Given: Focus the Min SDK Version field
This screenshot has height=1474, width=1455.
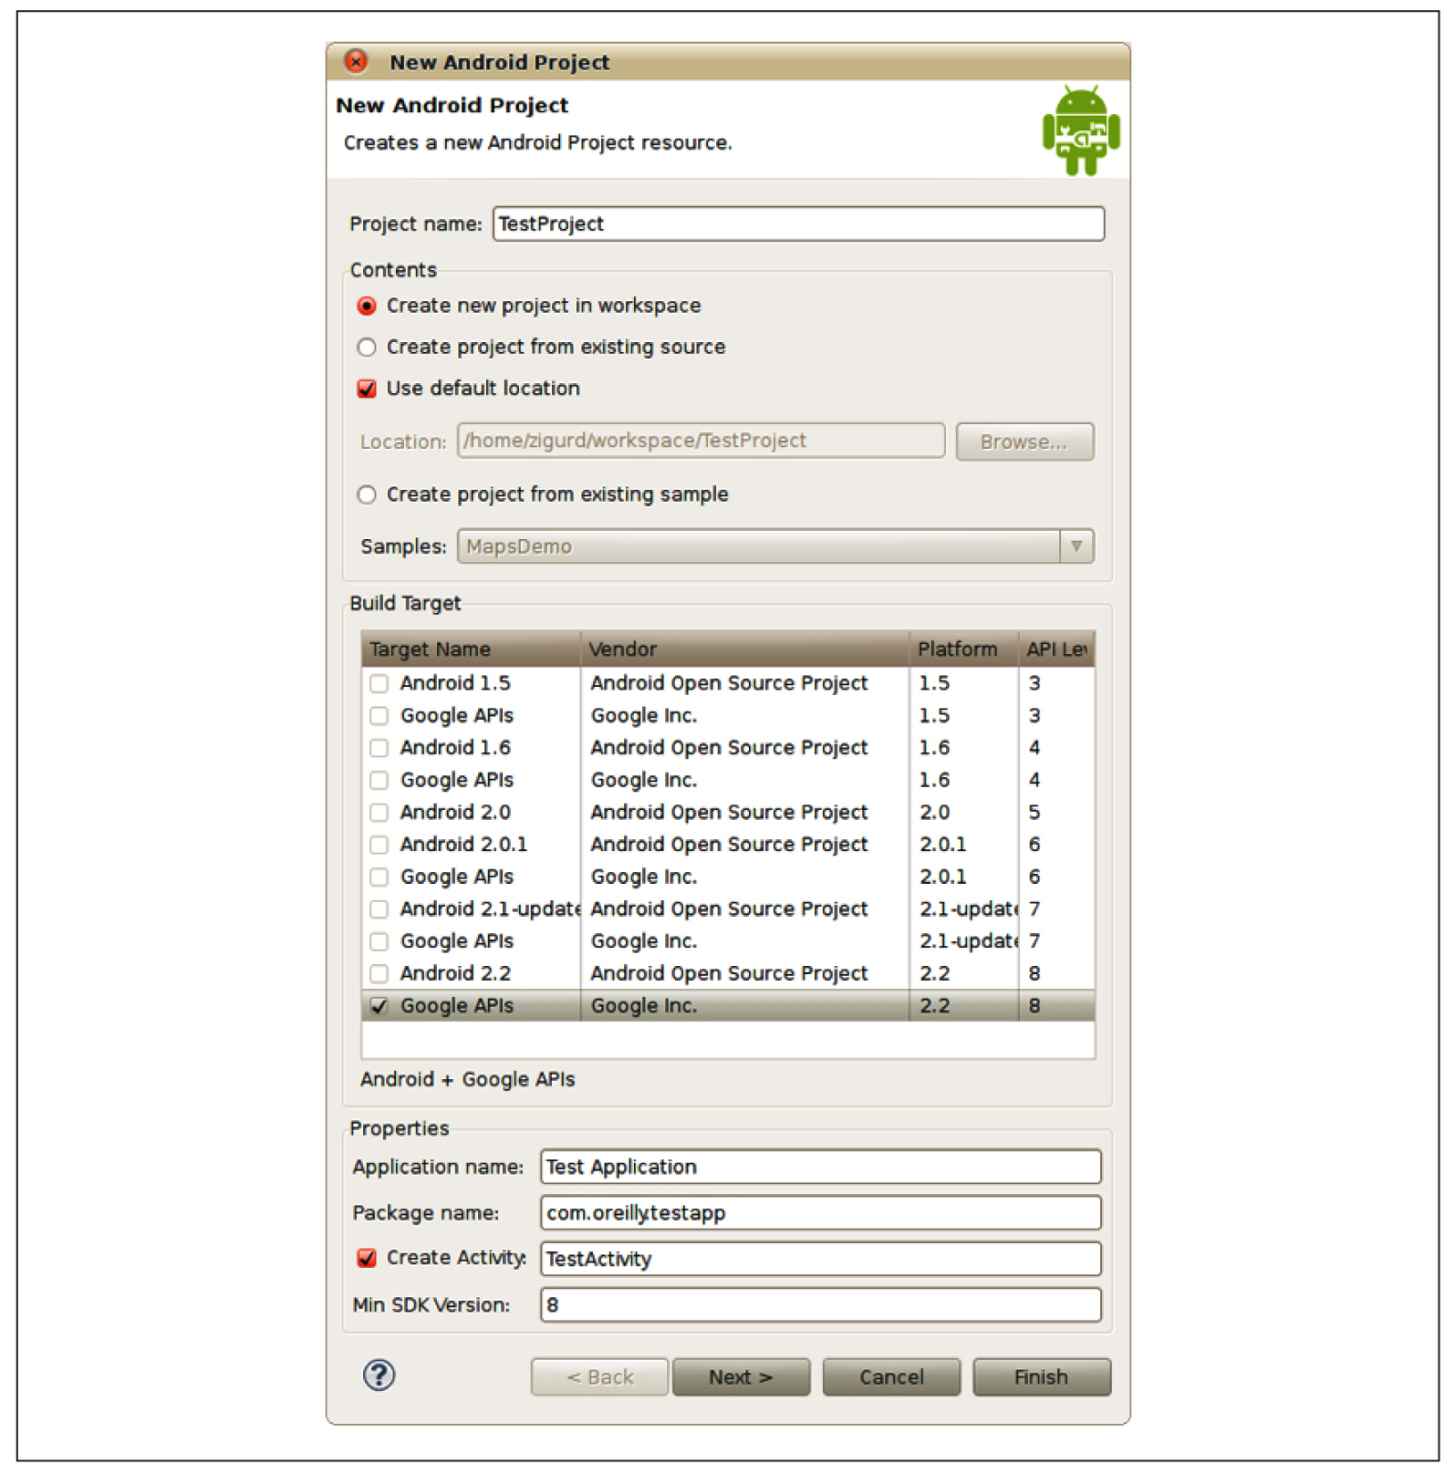Looking at the screenshot, I should [x=820, y=1305].
